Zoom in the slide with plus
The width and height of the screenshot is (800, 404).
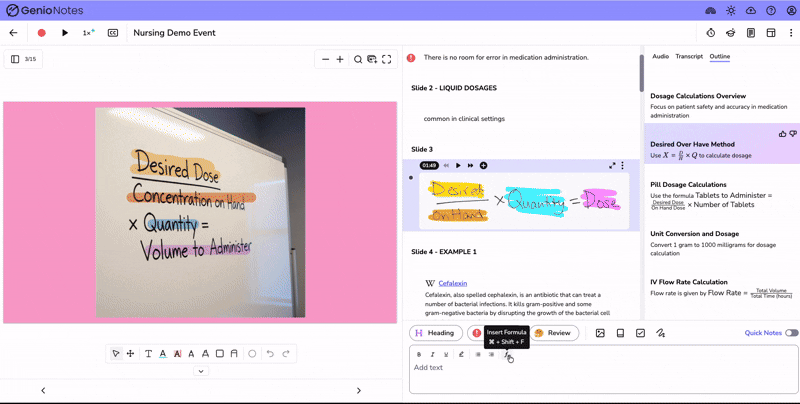pyautogui.click(x=340, y=60)
